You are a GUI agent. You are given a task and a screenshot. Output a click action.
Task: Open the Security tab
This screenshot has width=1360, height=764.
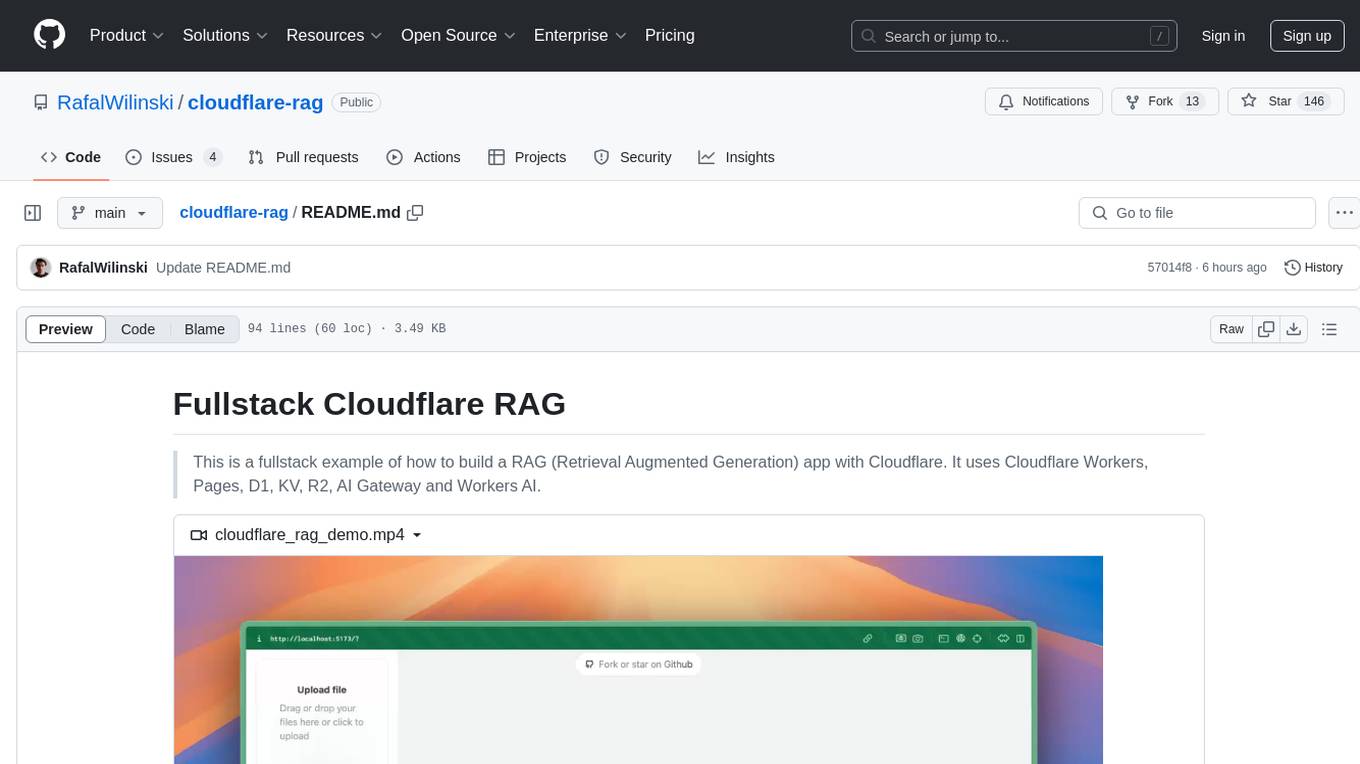632,157
